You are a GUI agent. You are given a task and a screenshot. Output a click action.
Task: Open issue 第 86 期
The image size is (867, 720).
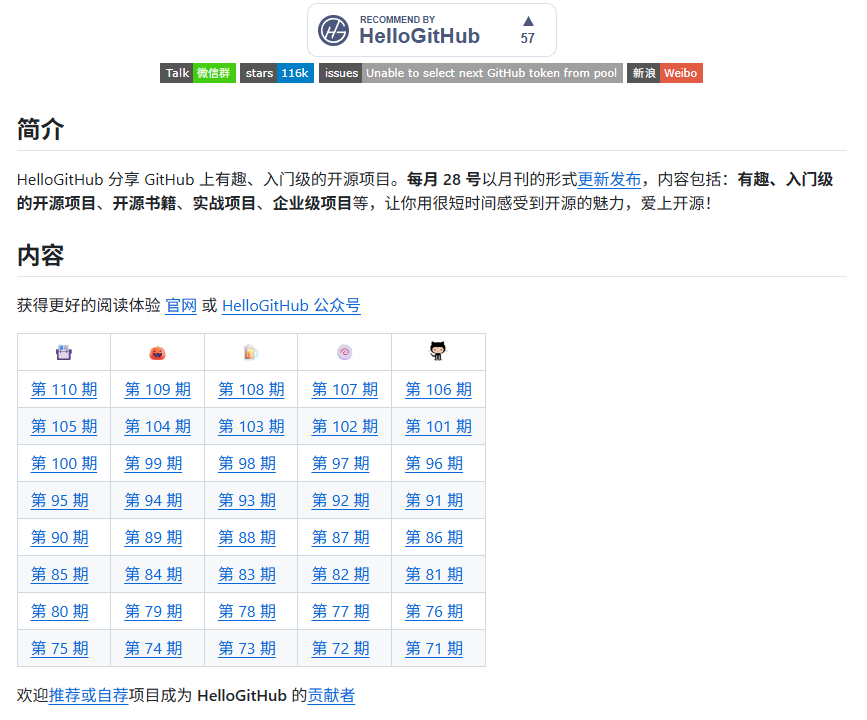click(434, 538)
